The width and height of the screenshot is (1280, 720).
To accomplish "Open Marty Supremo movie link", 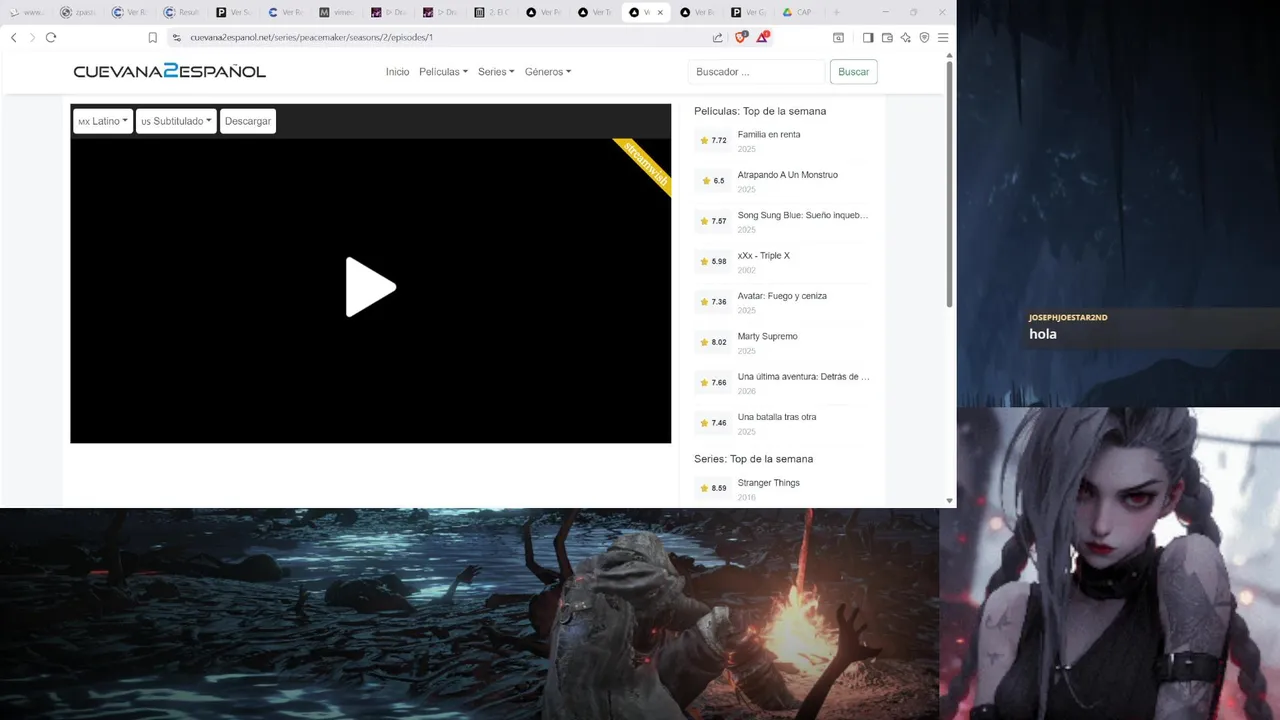I will pos(768,336).
